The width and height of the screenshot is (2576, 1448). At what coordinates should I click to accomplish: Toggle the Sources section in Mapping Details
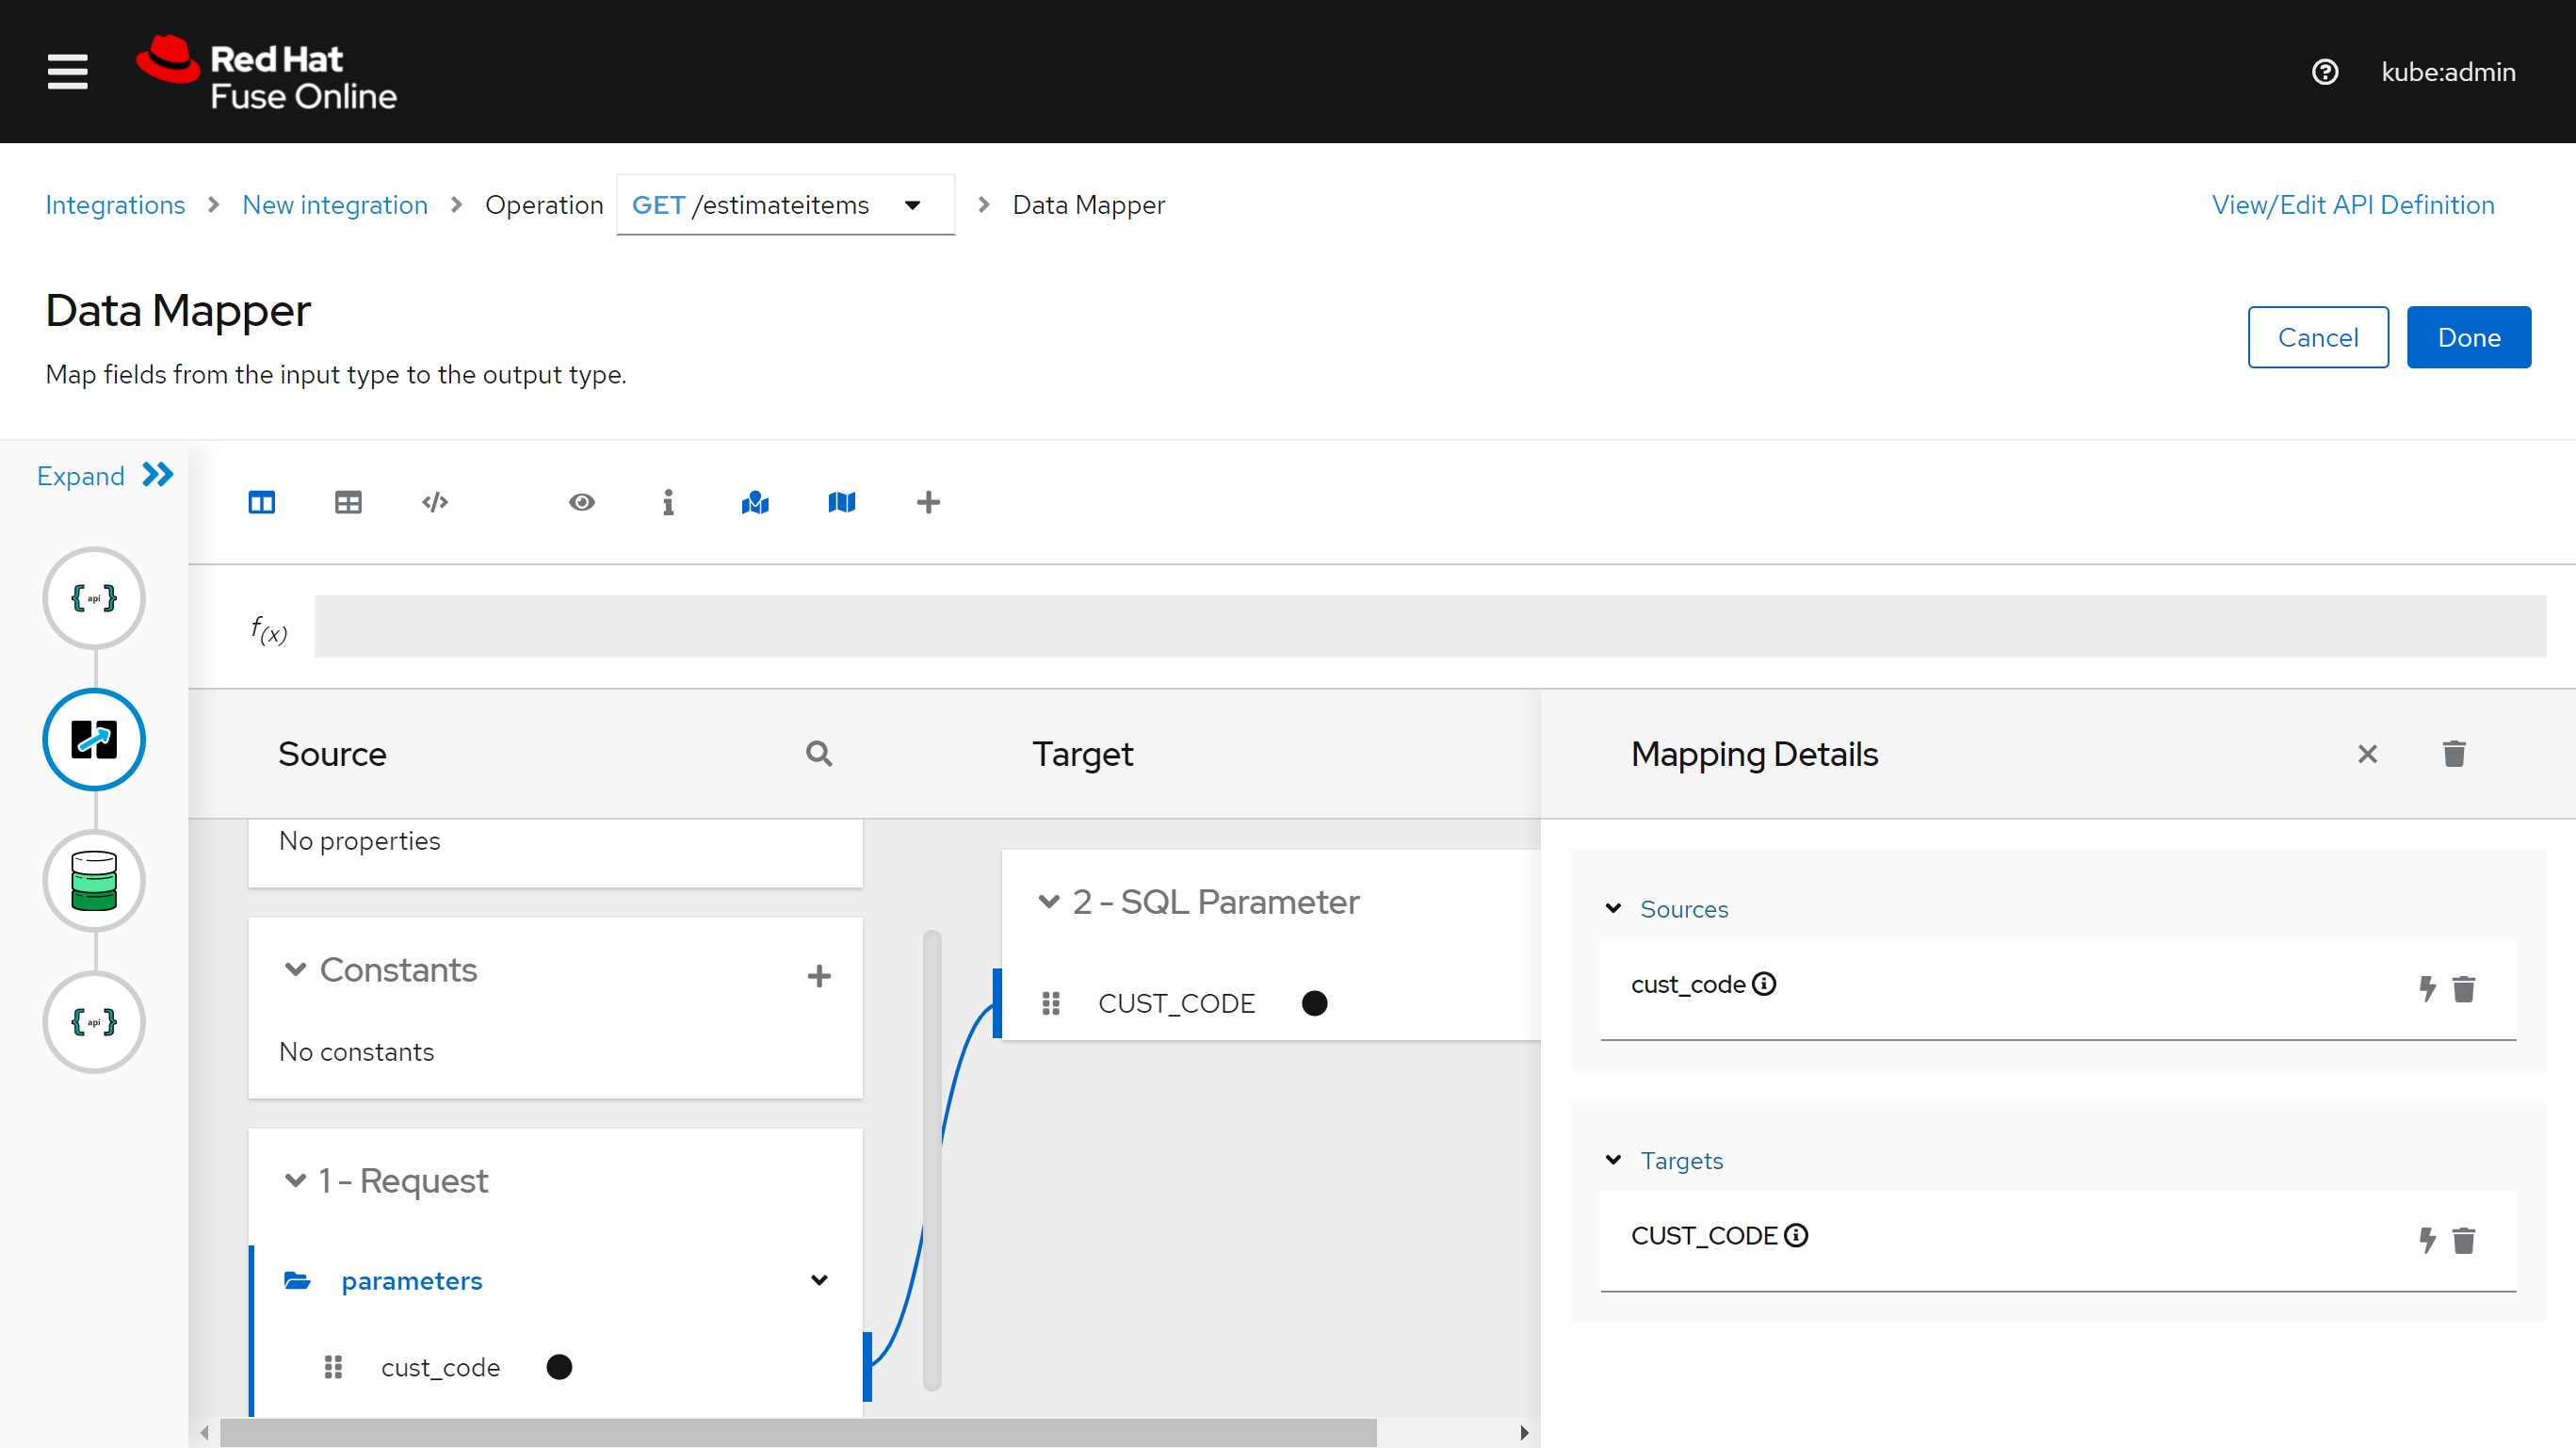point(1613,906)
